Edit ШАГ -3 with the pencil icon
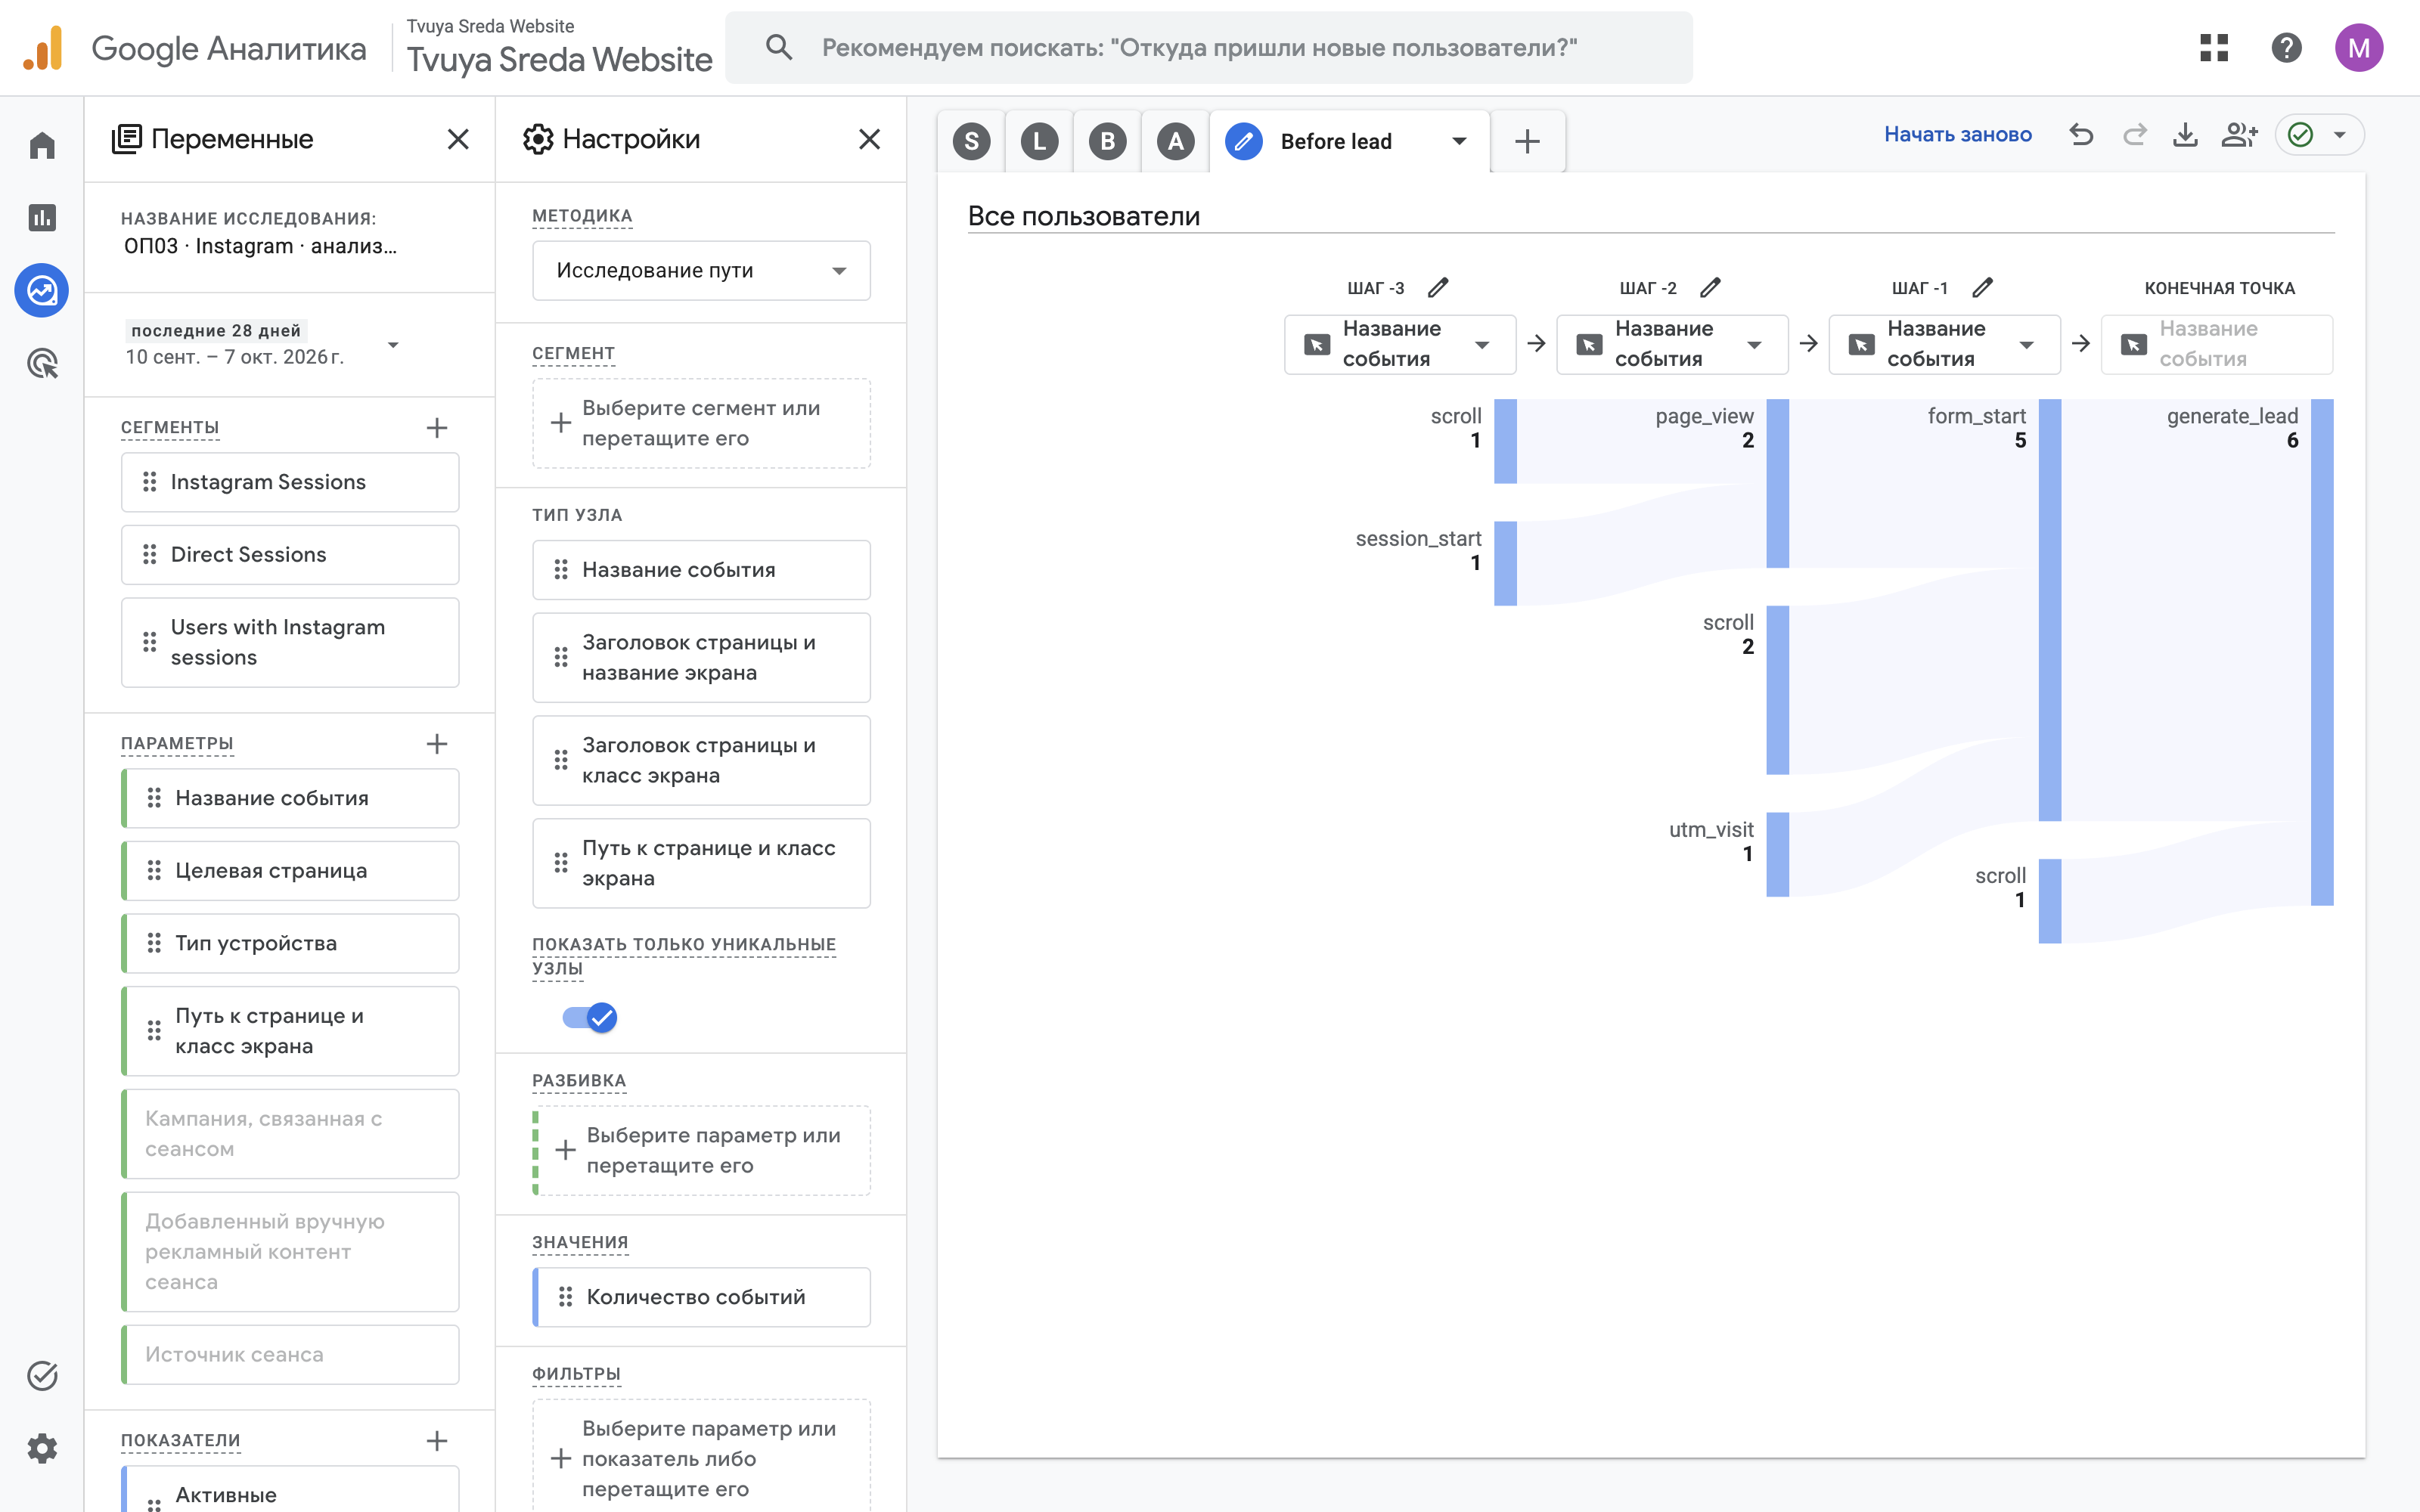2420x1512 pixels. pyautogui.click(x=1438, y=288)
